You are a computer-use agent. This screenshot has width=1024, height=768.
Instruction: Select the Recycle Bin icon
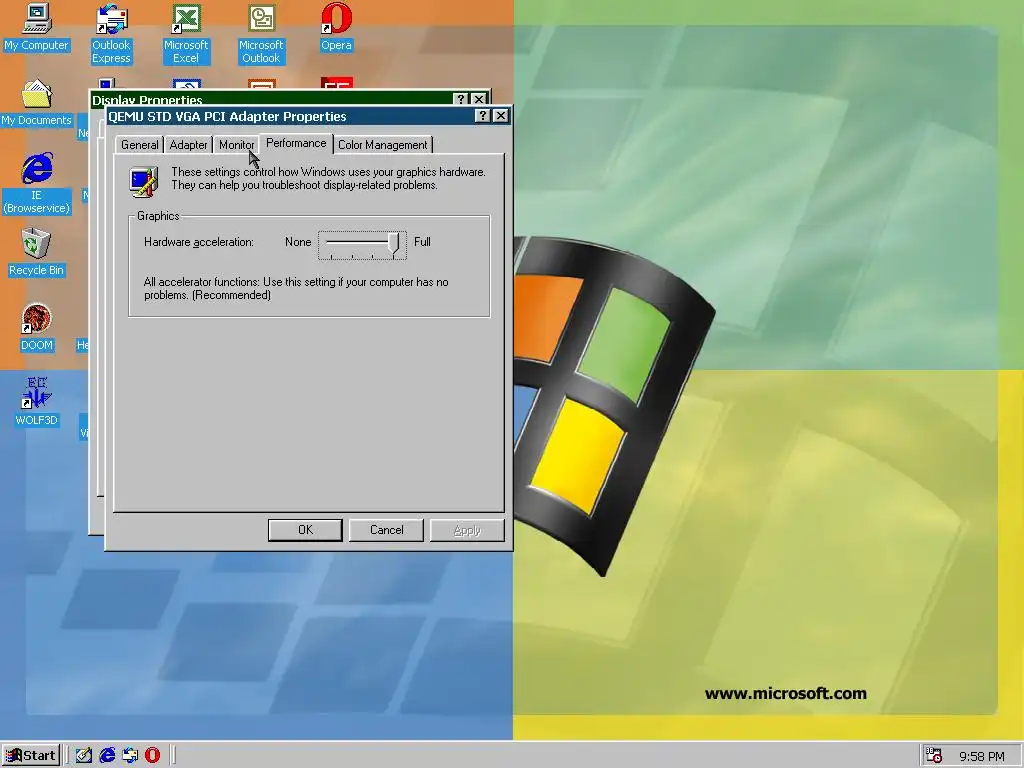37,253
